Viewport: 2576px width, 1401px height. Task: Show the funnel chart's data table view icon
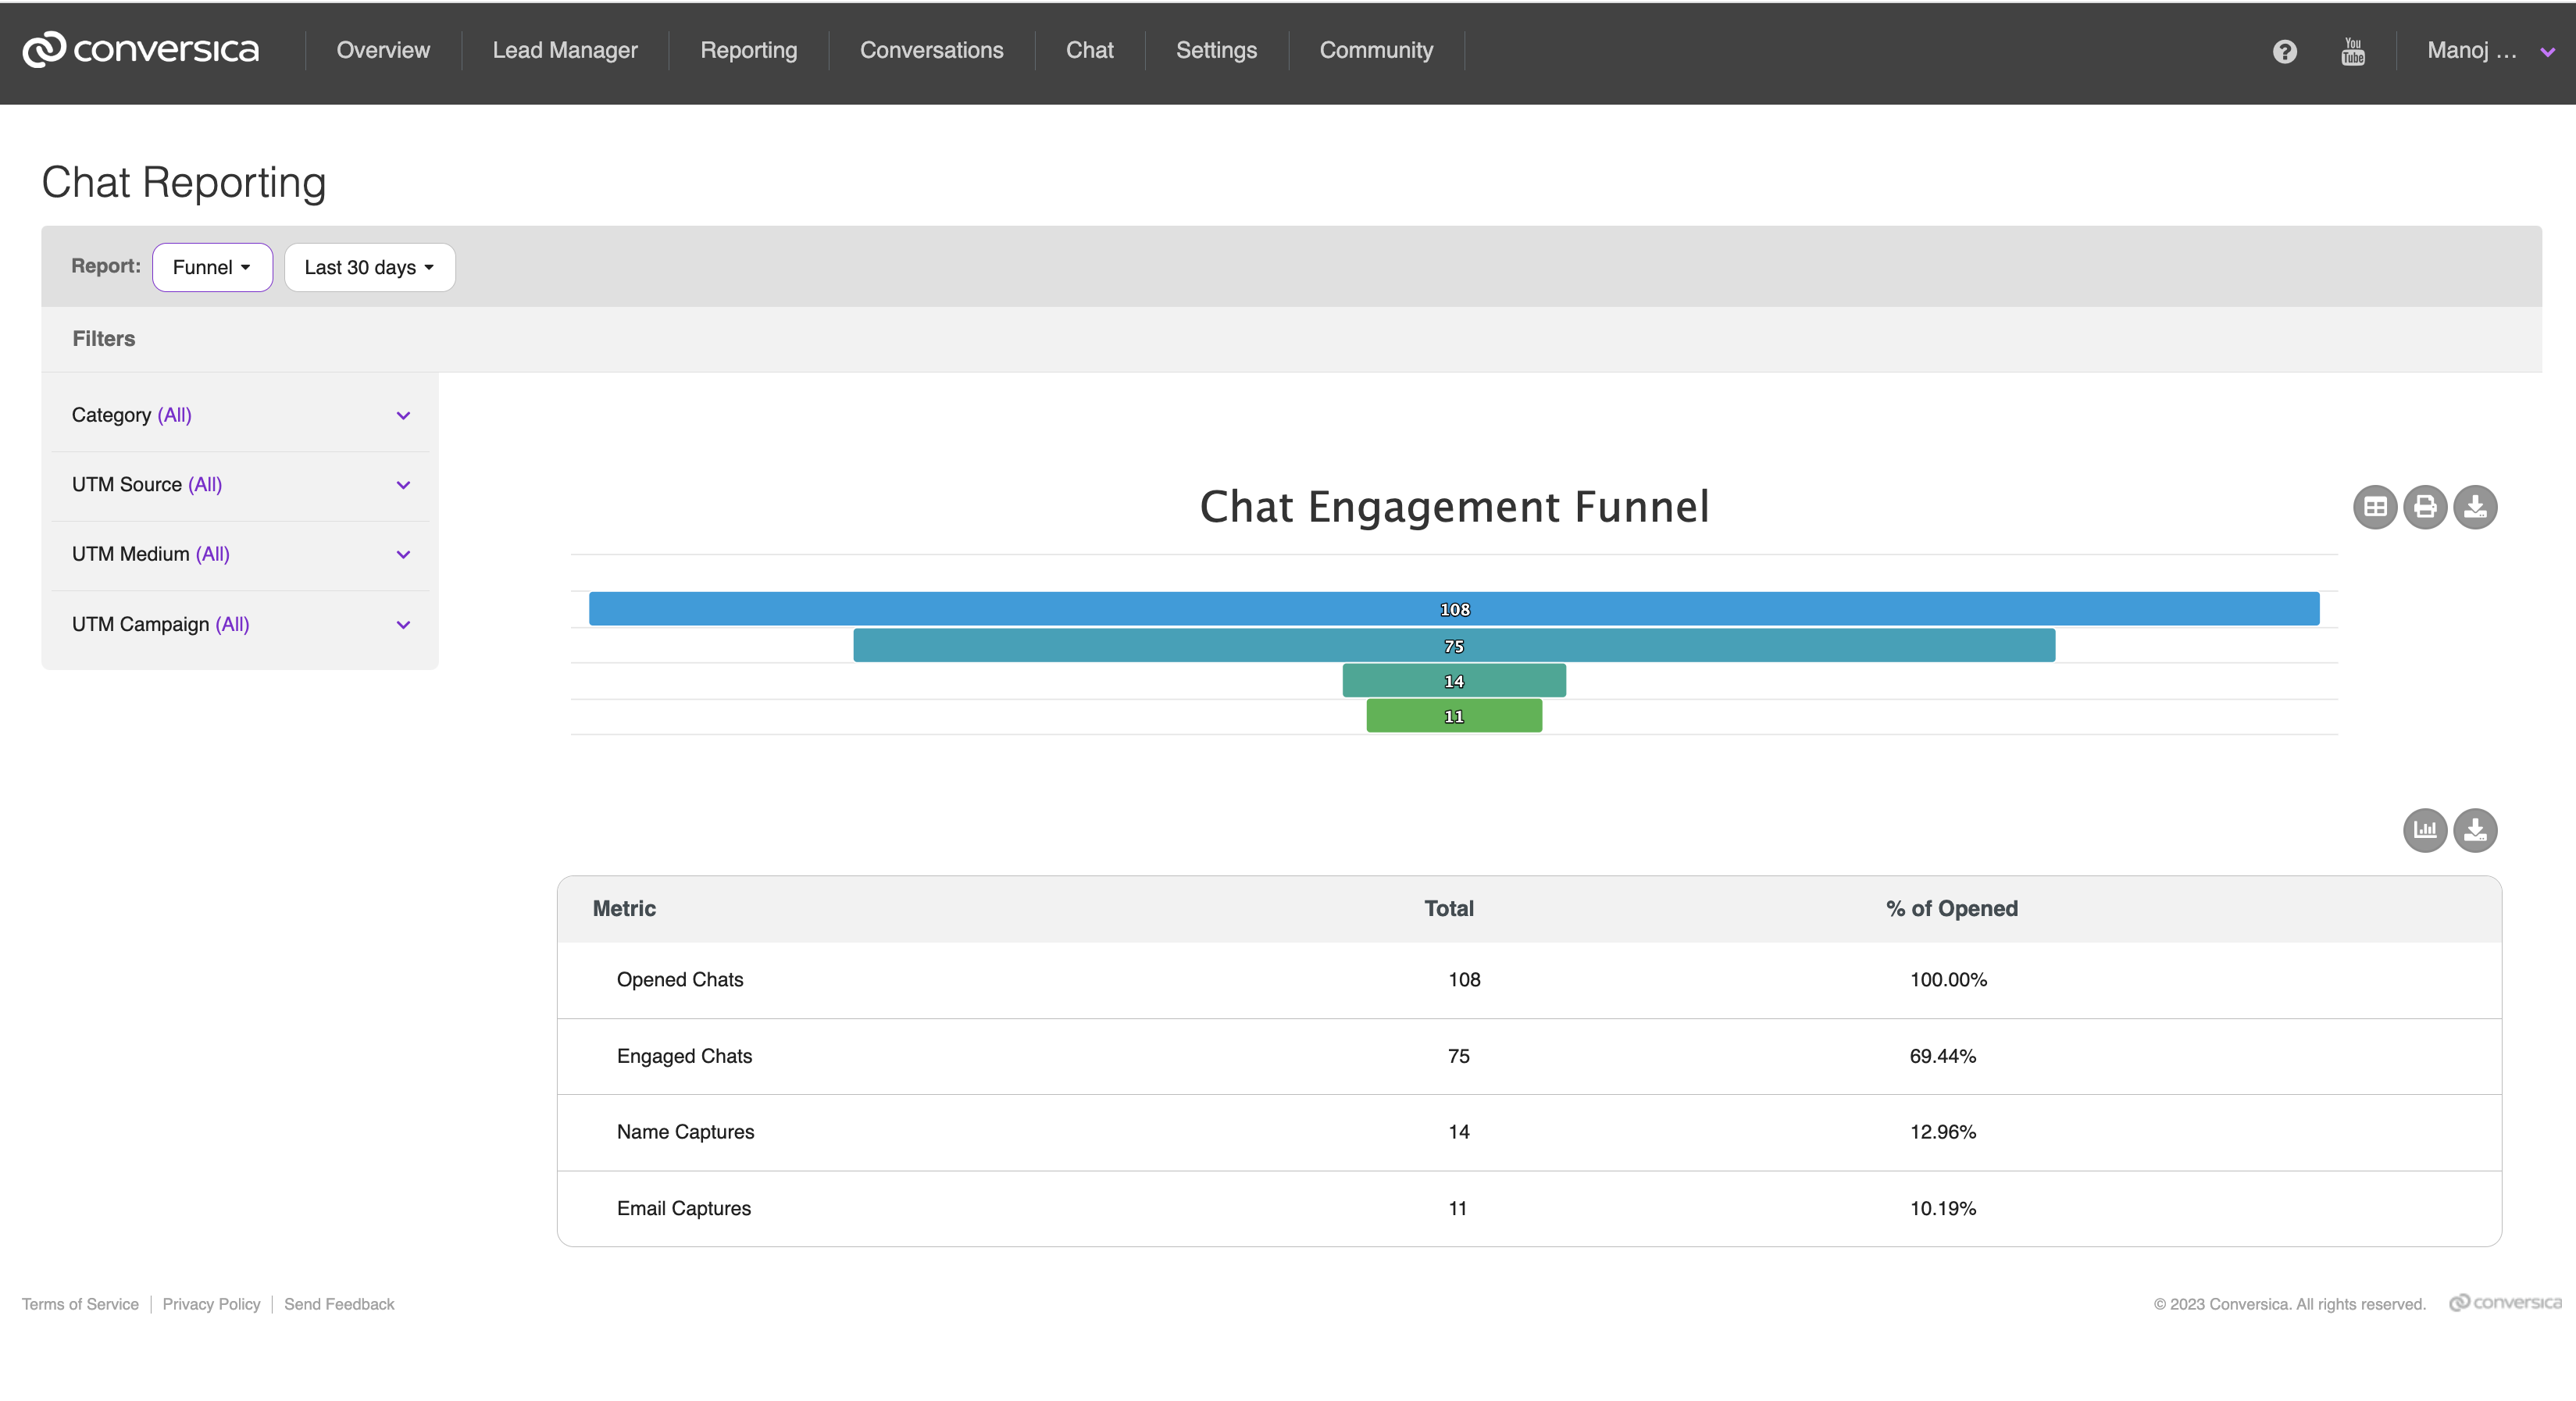point(2375,507)
